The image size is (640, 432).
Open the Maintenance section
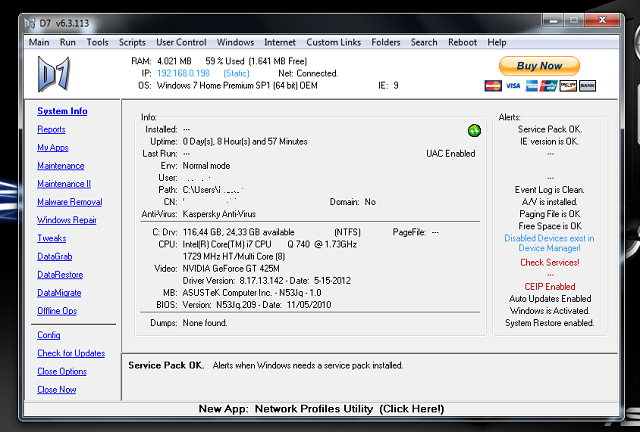(60, 166)
